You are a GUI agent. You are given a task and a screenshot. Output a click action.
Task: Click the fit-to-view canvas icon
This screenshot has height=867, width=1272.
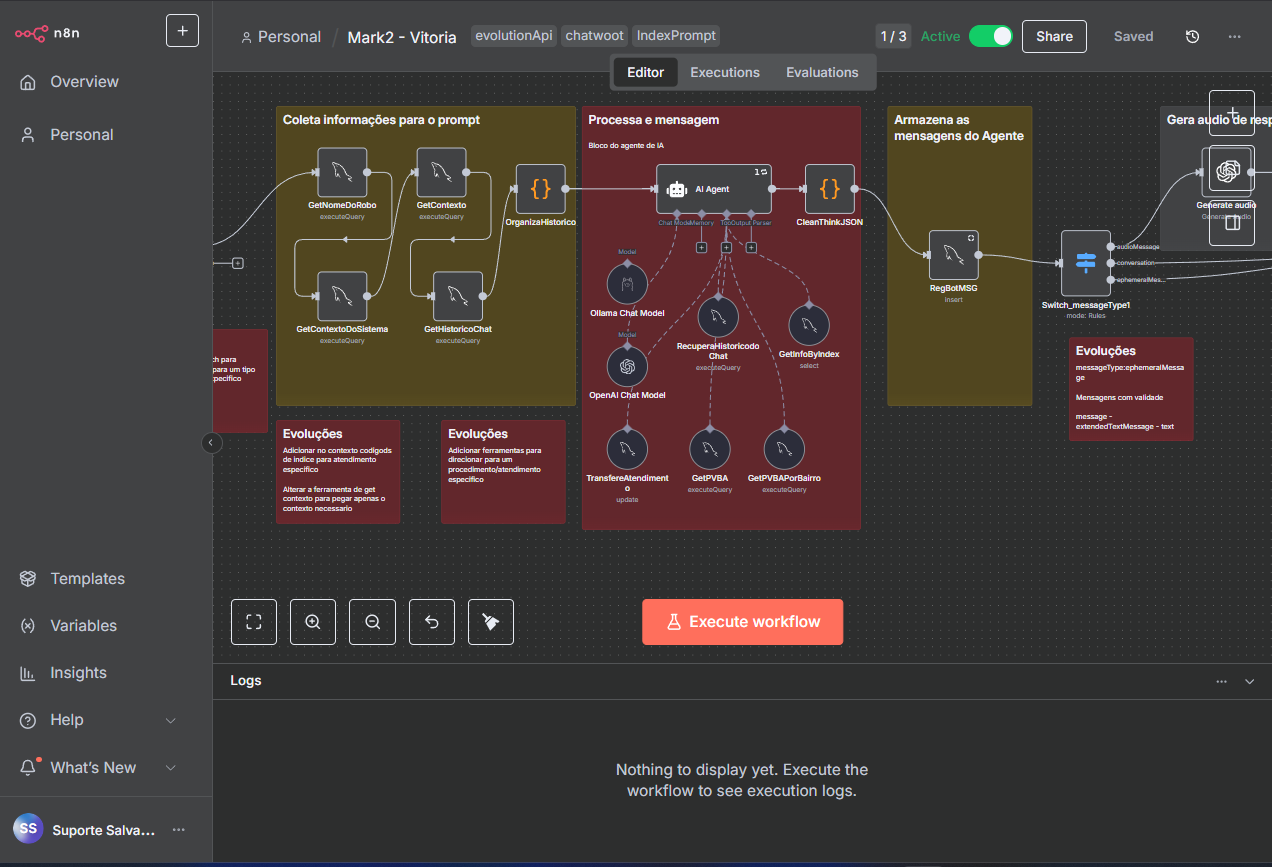[254, 622]
